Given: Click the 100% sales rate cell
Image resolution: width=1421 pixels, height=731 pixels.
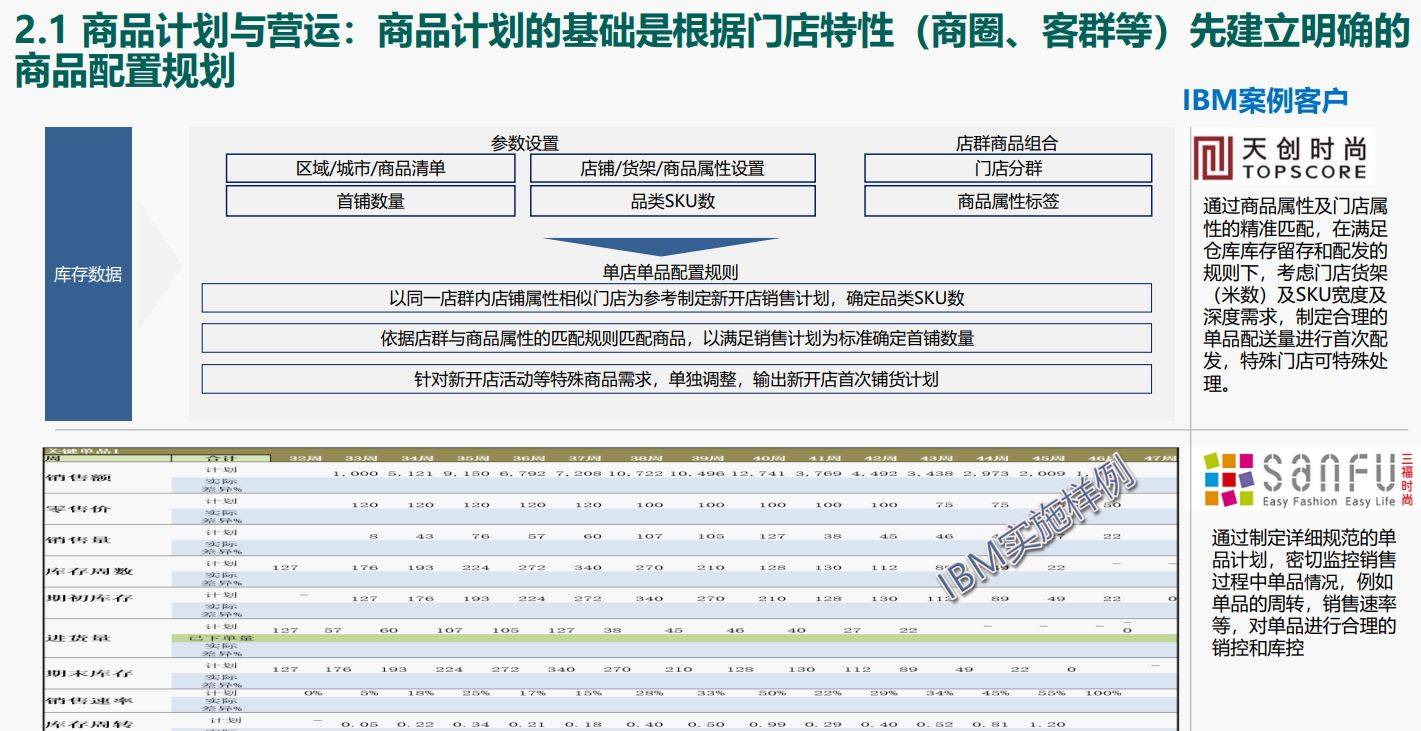Looking at the screenshot, I should pos(1103,693).
